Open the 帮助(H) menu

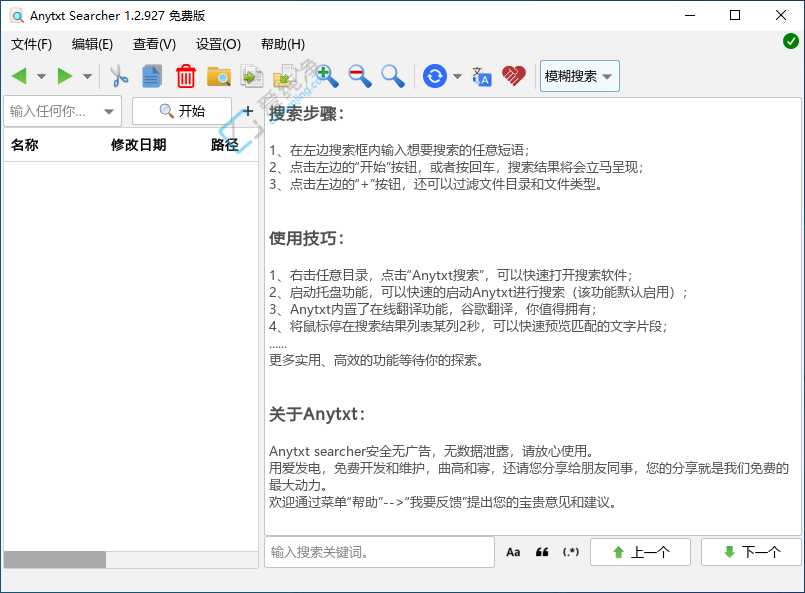click(283, 45)
